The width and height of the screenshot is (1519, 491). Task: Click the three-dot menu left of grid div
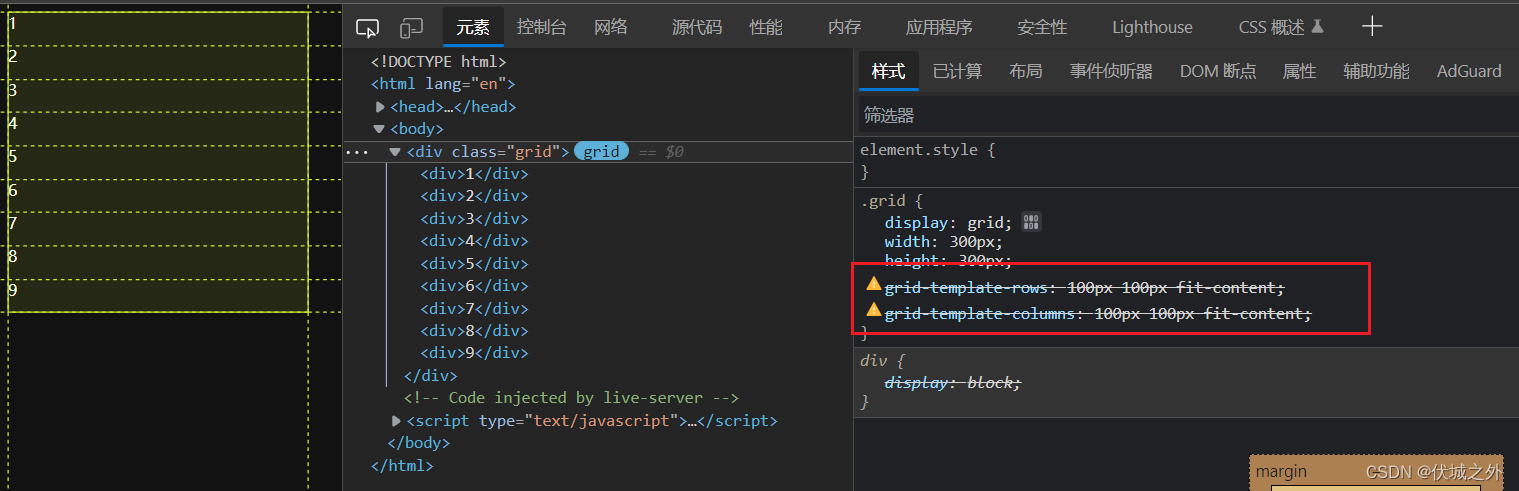[x=356, y=152]
